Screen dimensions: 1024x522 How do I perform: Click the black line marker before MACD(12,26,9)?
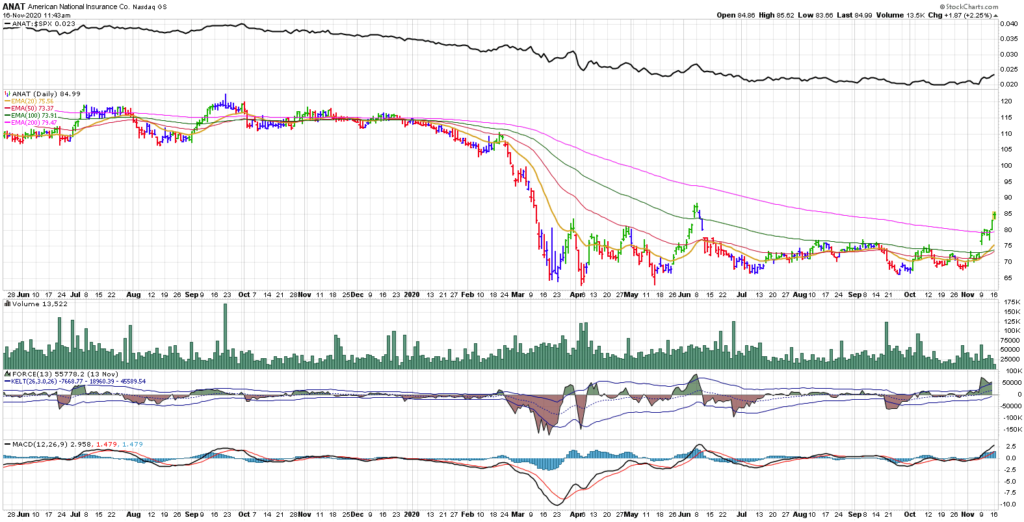(x=7, y=444)
